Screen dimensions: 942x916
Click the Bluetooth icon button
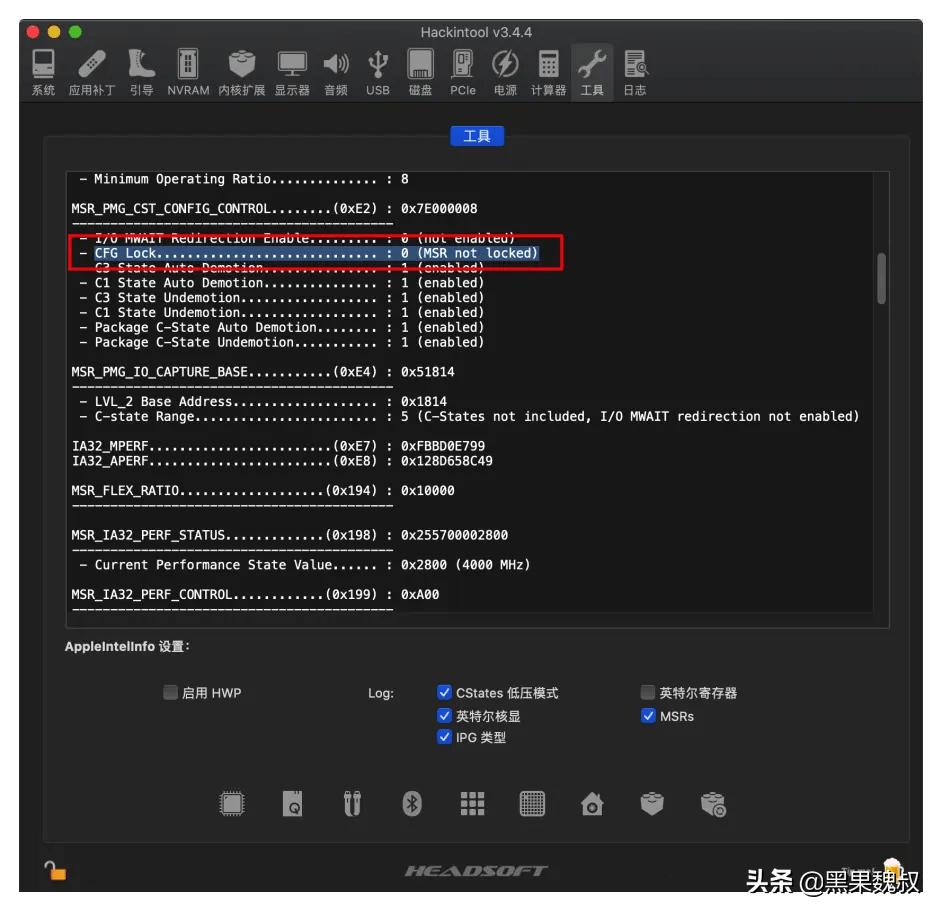(x=412, y=804)
